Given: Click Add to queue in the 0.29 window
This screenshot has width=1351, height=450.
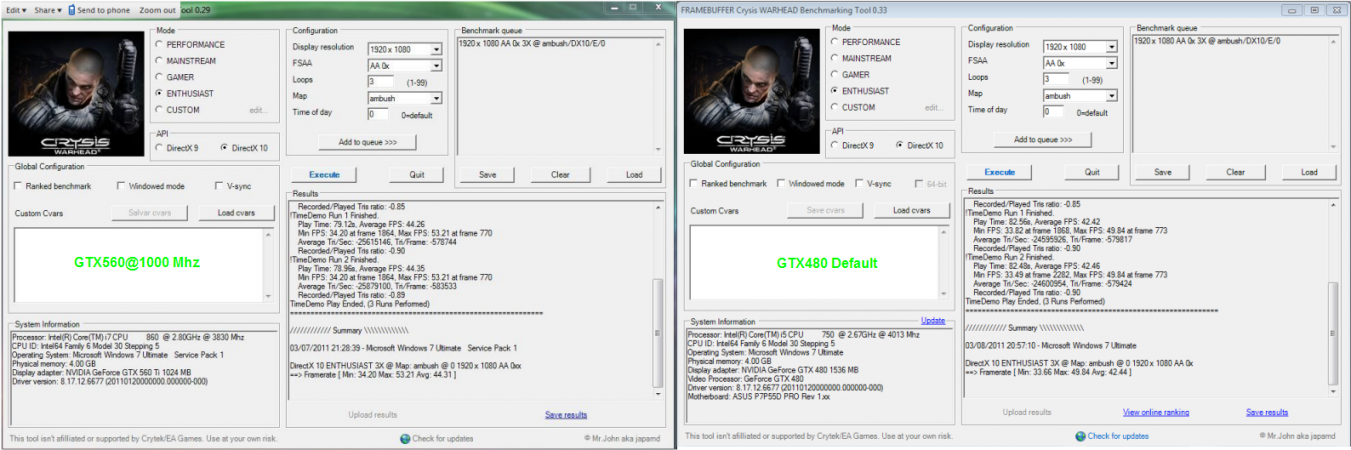Looking at the screenshot, I should pos(367,143).
